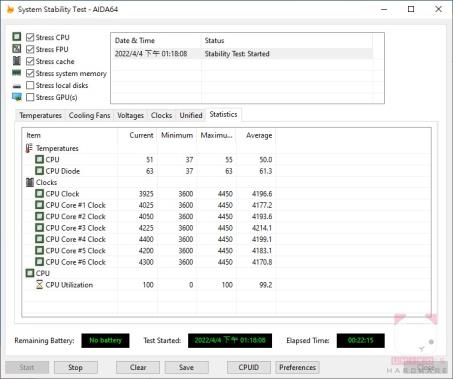Click the CPU chip icon beside Stress CPU
Viewport: 453px width, 379px height.
(x=17, y=37)
